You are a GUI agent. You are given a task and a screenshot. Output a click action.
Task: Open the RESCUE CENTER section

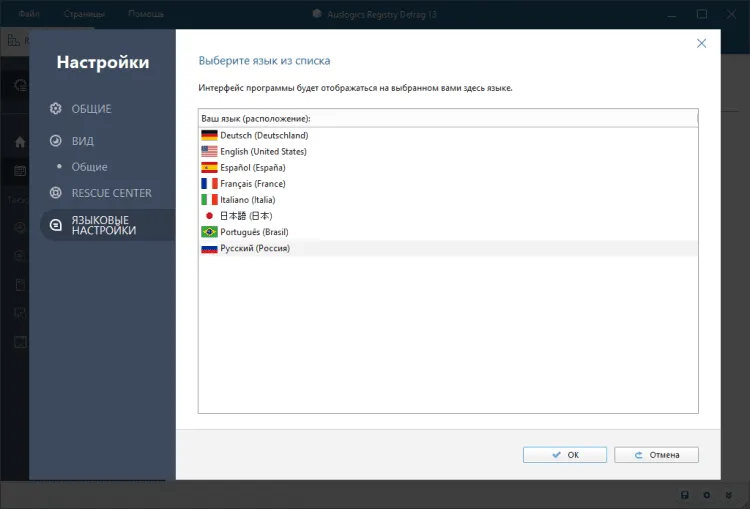[x=111, y=193]
